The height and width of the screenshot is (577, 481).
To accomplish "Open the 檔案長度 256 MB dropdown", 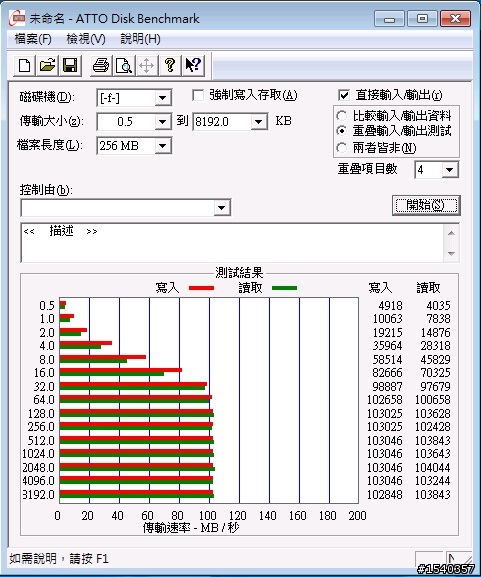I will [162, 146].
